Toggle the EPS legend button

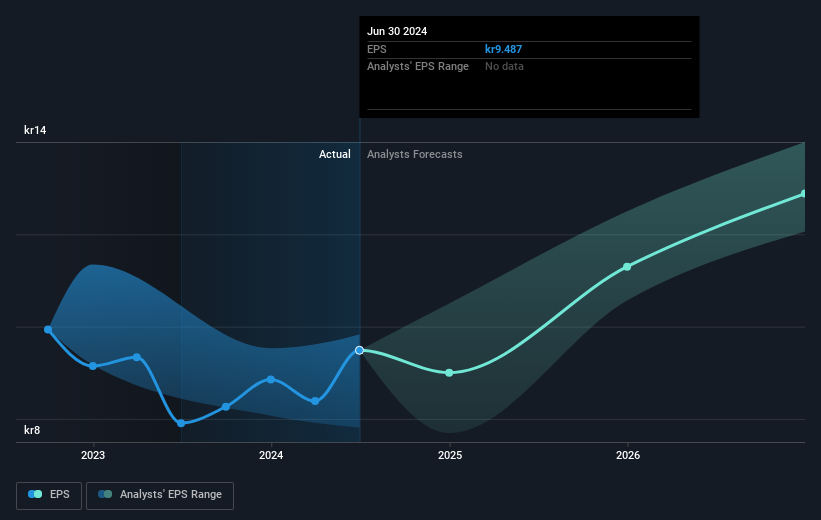pos(49,495)
